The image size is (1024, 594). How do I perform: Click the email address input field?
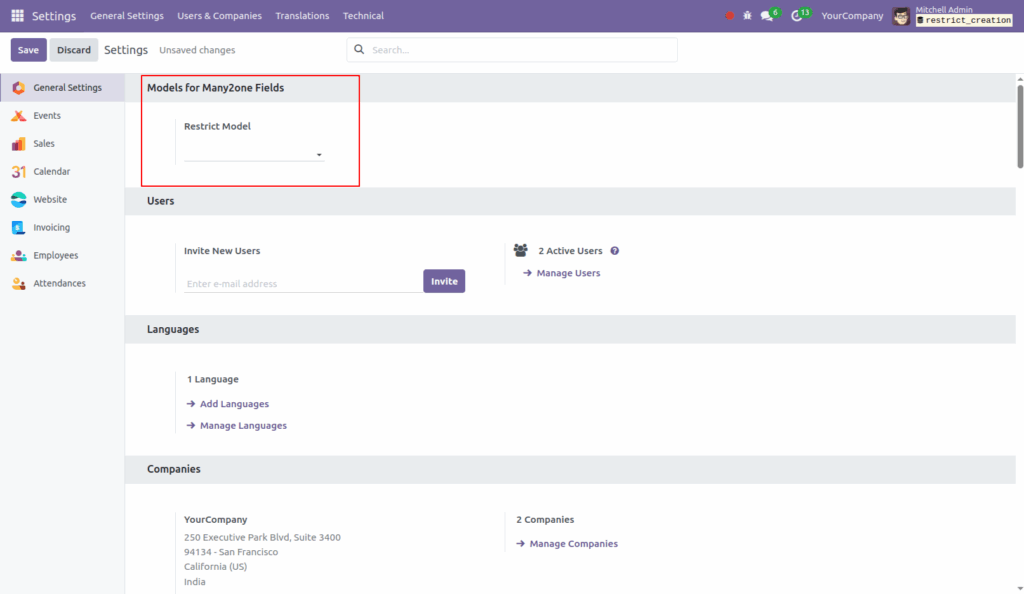(300, 281)
